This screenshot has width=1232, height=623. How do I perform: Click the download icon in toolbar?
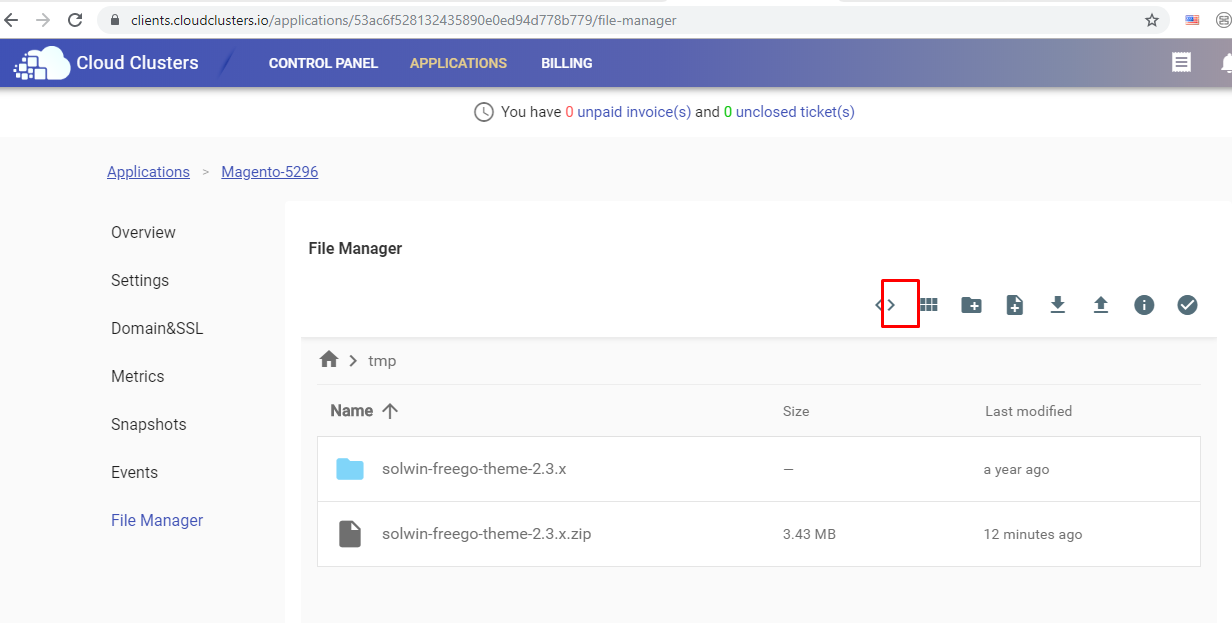1057,305
